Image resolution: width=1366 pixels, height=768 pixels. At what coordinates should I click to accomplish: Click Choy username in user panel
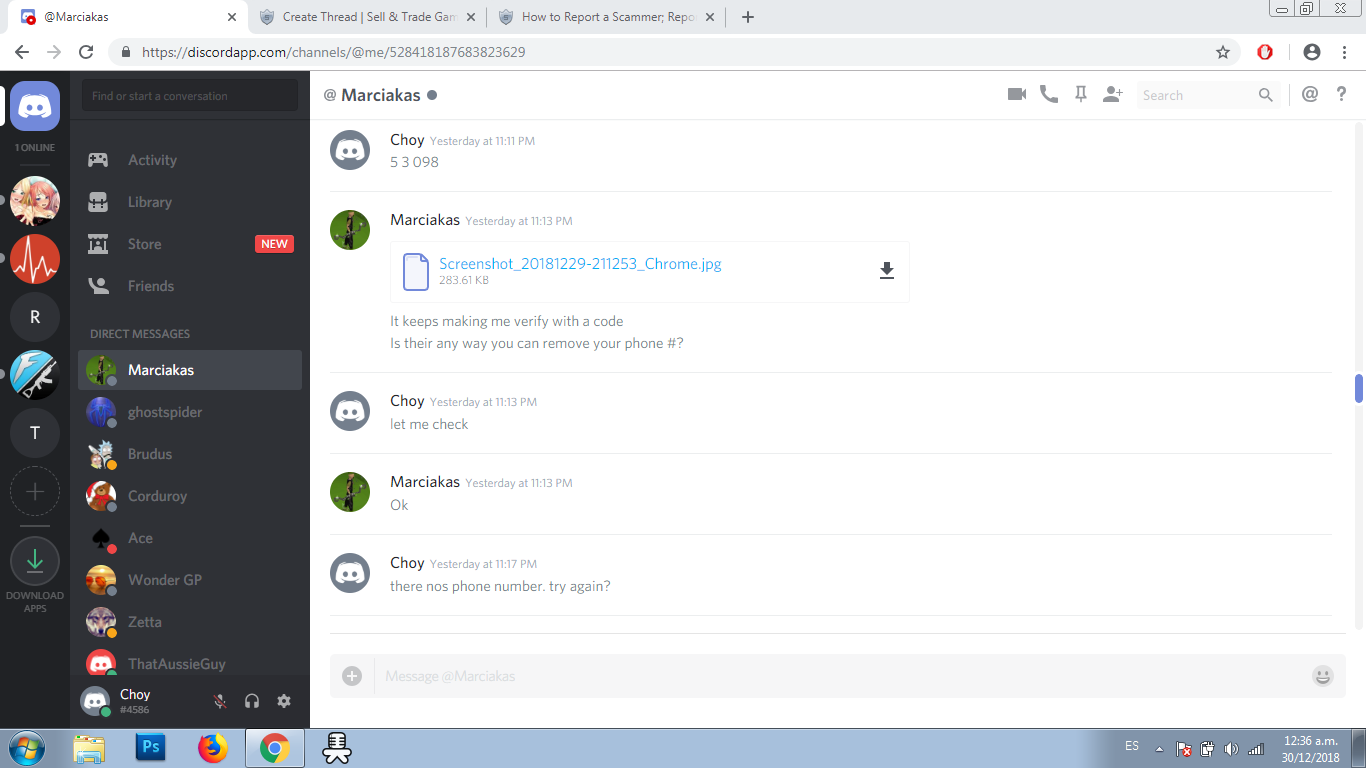(x=135, y=694)
